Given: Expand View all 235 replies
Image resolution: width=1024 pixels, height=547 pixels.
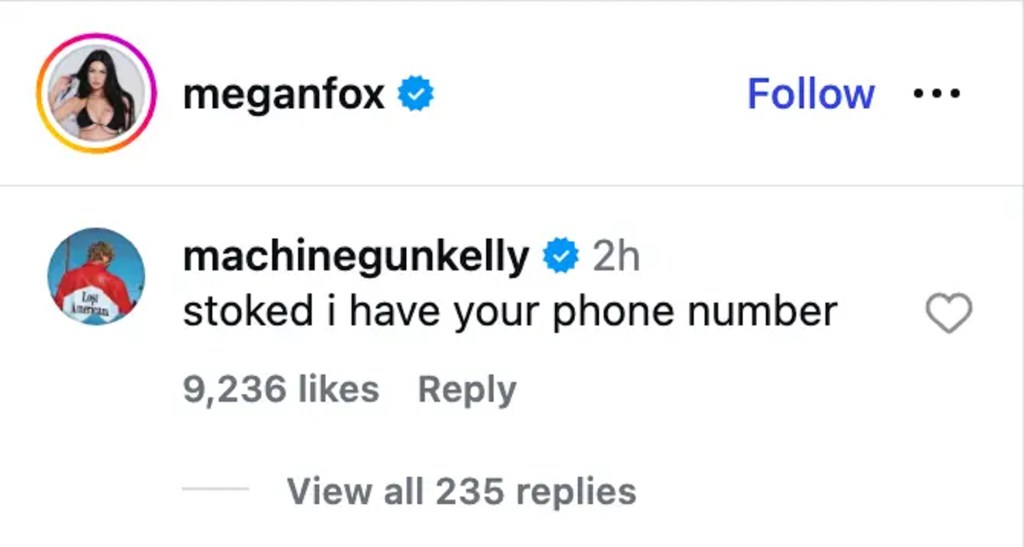Looking at the screenshot, I should [x=461, y=492].
